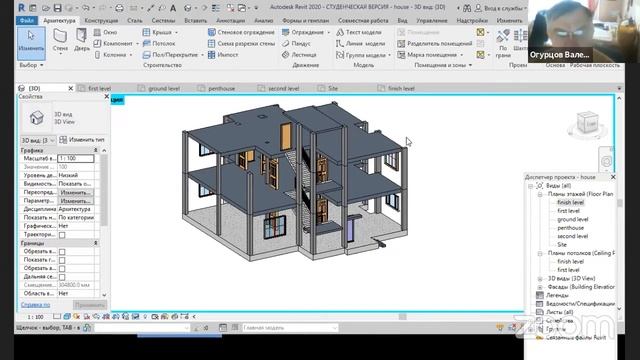Click Изменить button for Переопред... row
Viewport: 640px width, 360px height.
76,193
